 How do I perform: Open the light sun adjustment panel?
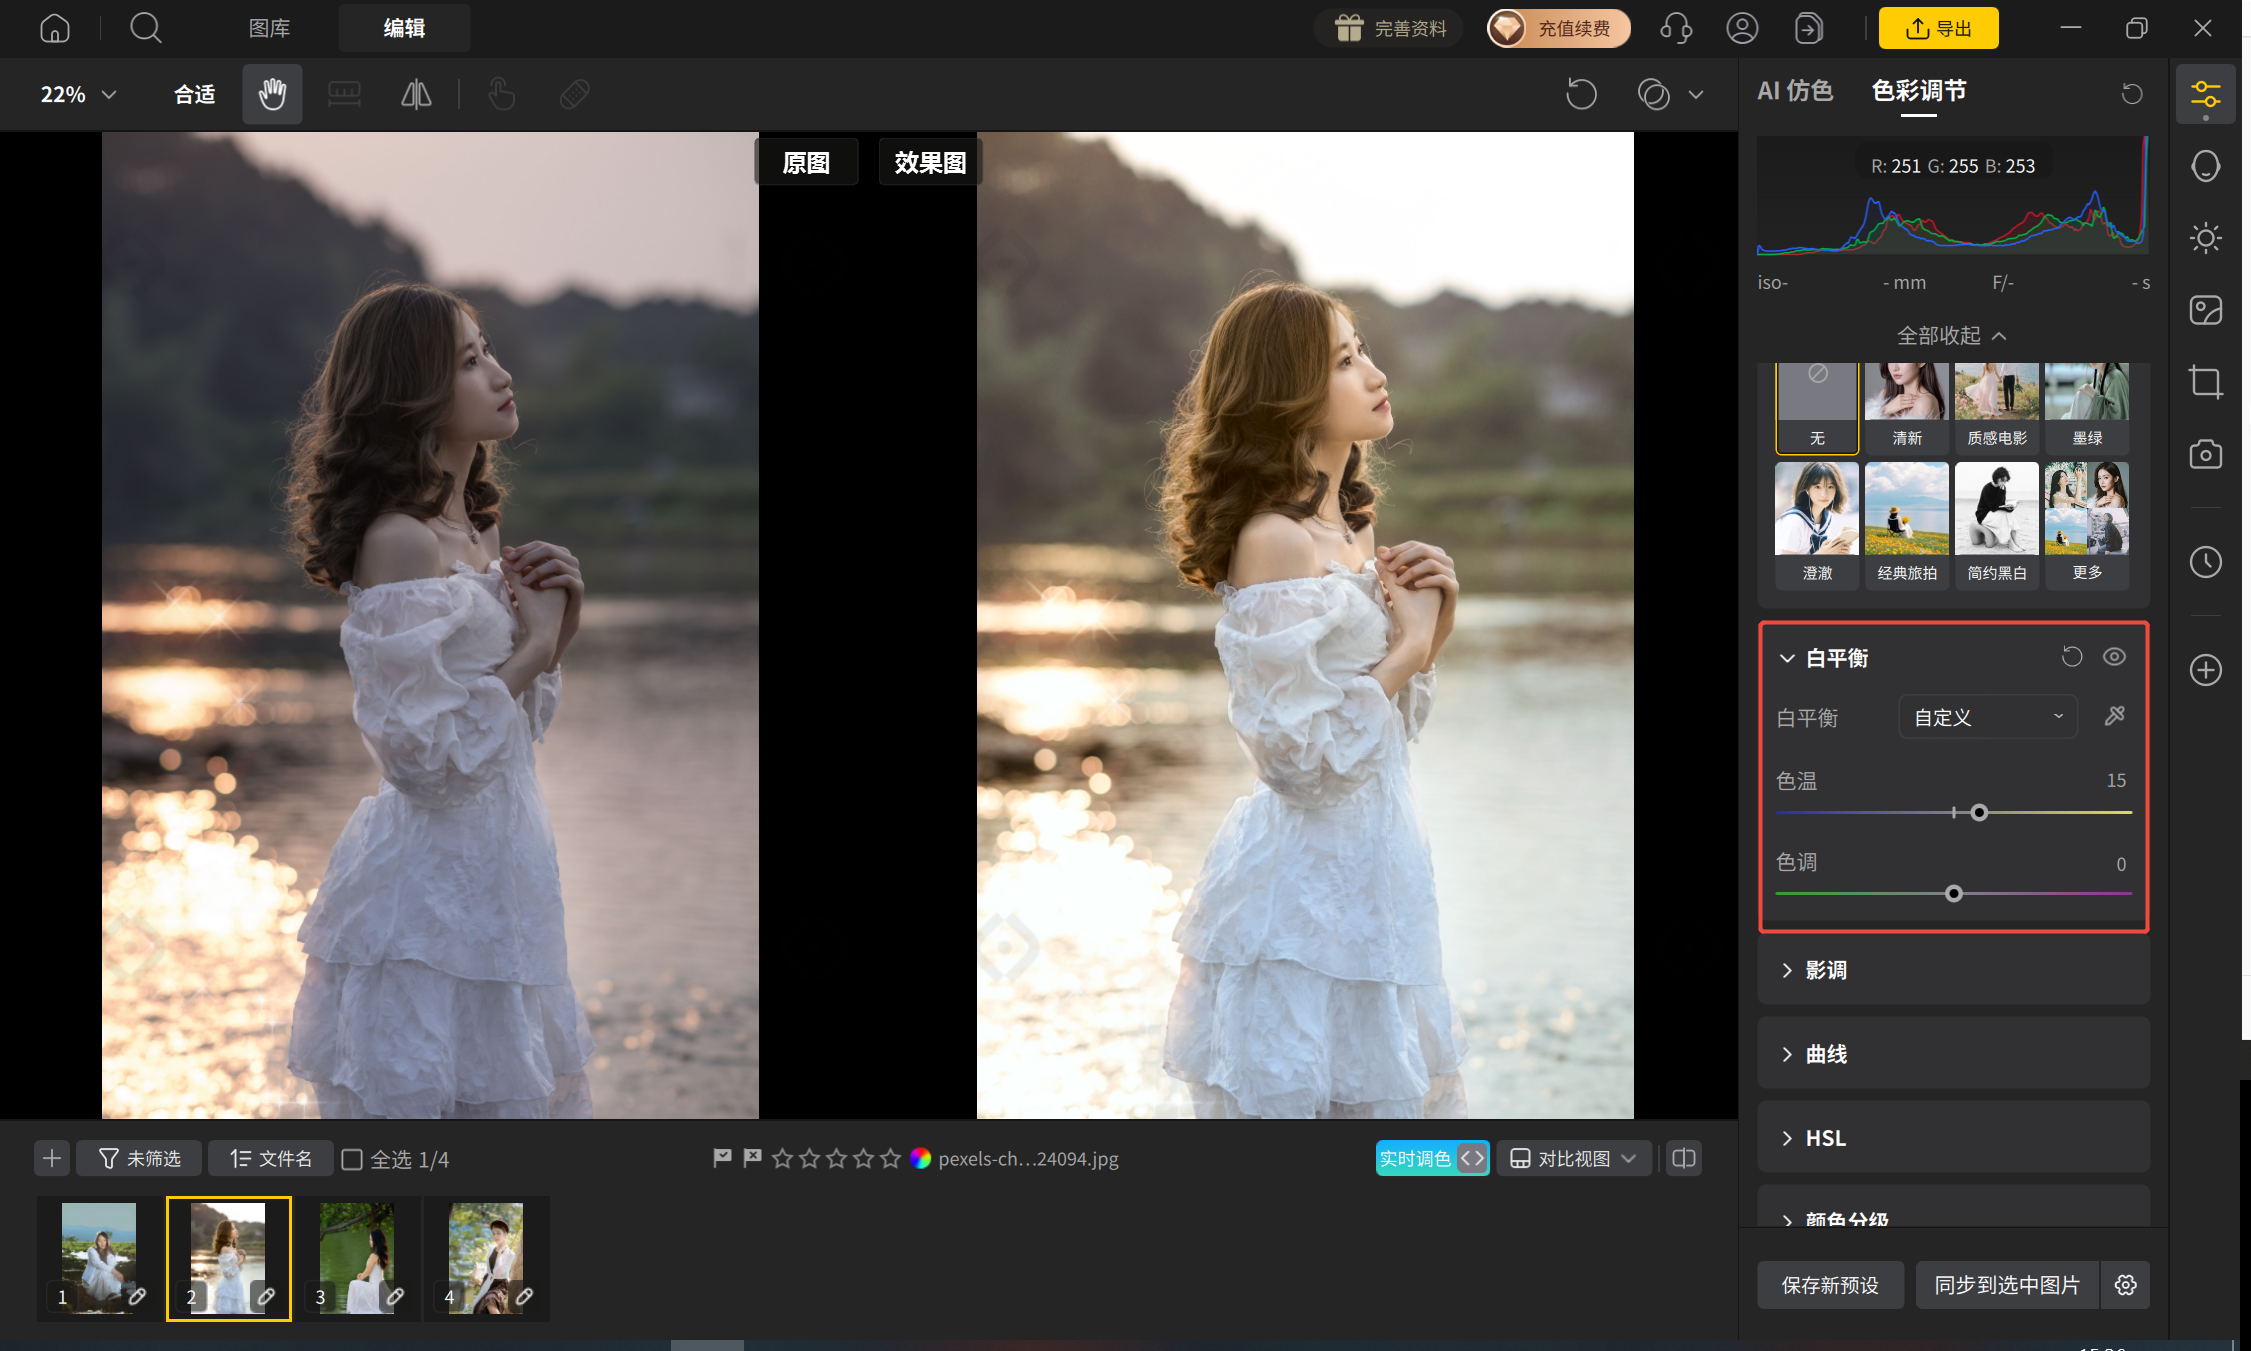point(2205,238)
